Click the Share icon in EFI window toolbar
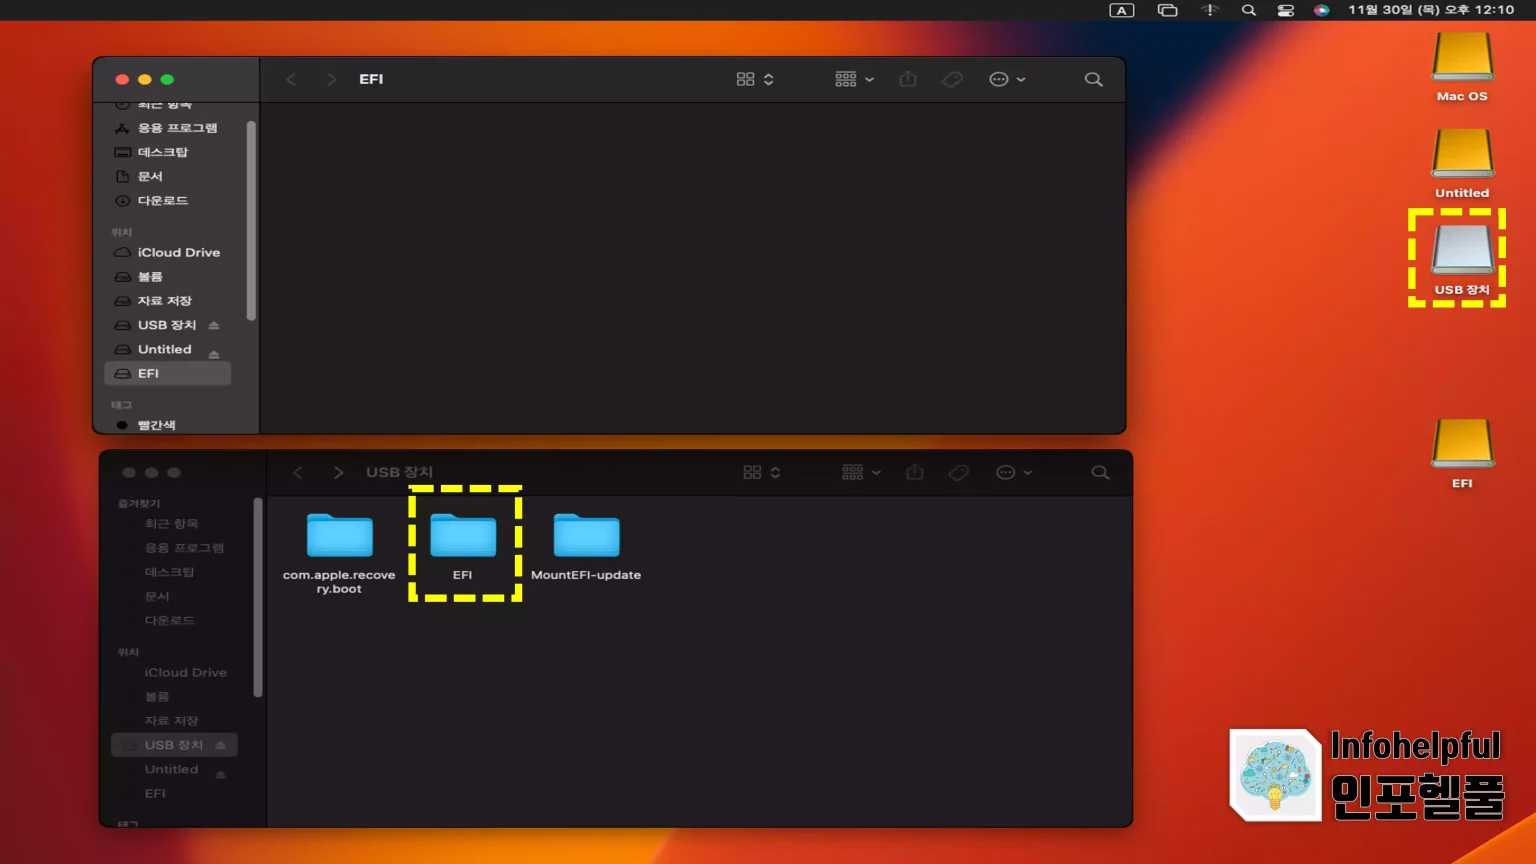The width and height of the screenshot is (1536, 864). 908,79
